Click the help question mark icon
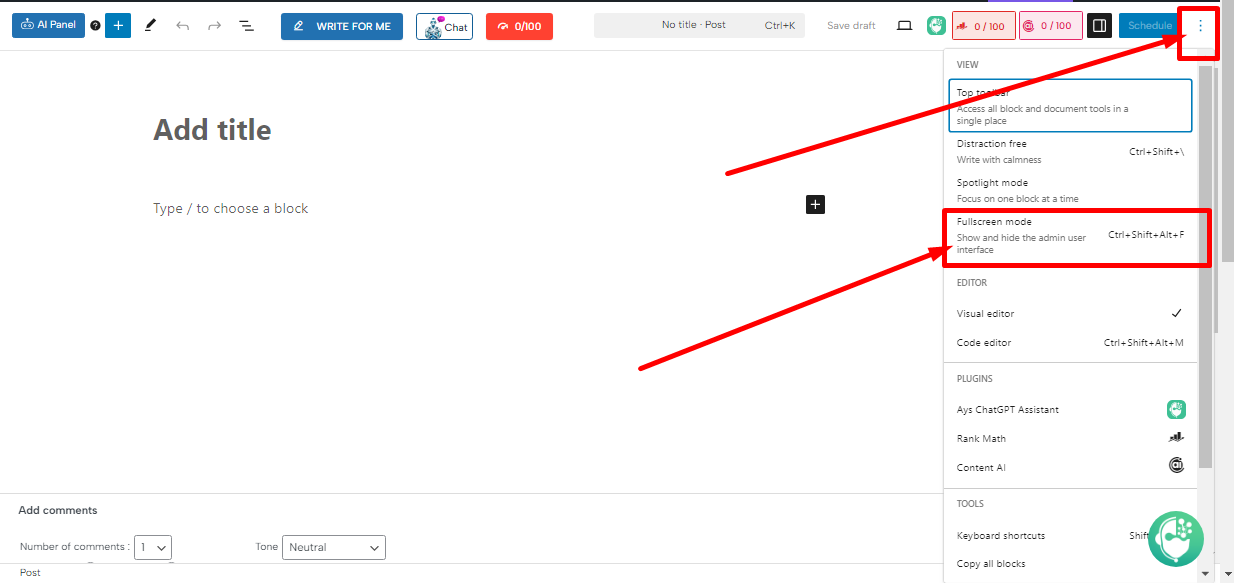 (x=96, y=26)
